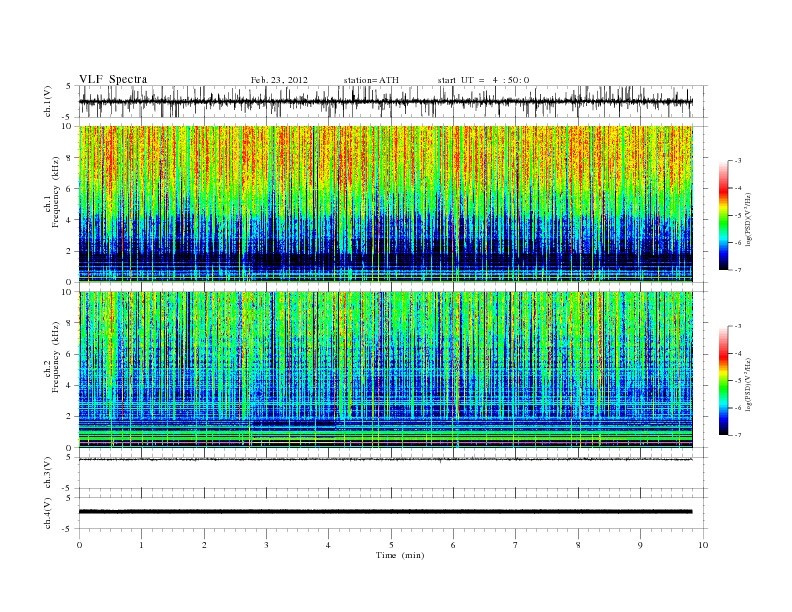Click the 'Feb. 23, 2012' date label
Image resolution: width=792 pixels, height=612 pixels.
point(279,80)
